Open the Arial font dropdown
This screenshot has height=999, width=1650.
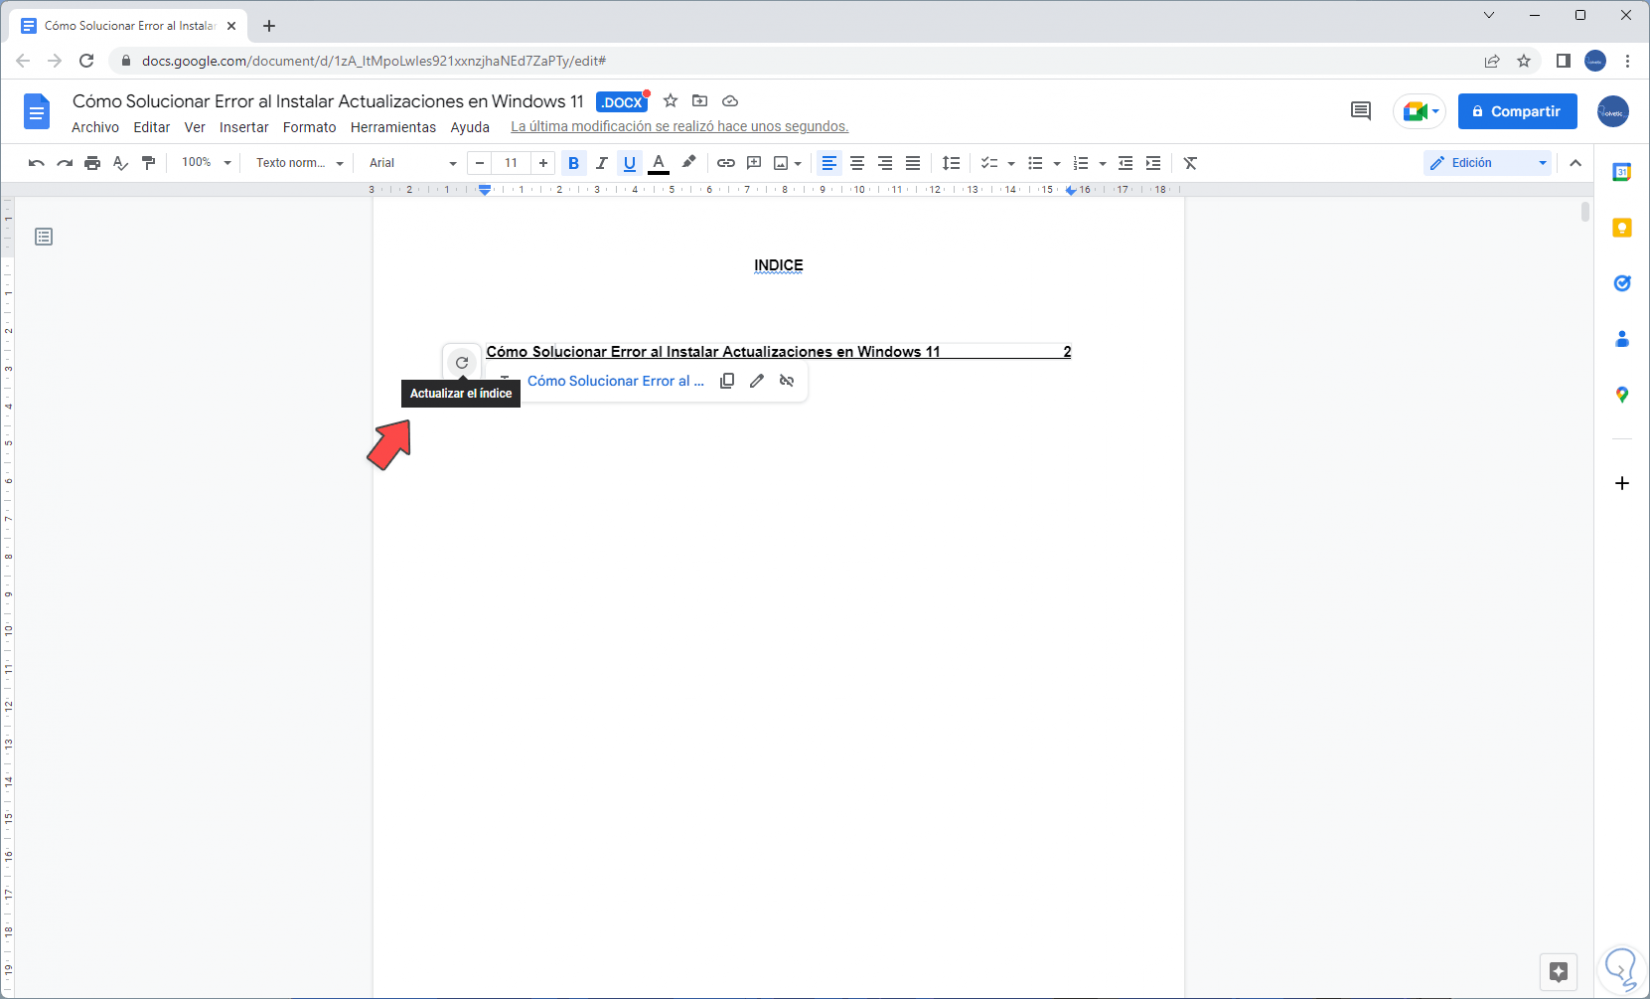(x=412, y=163)
